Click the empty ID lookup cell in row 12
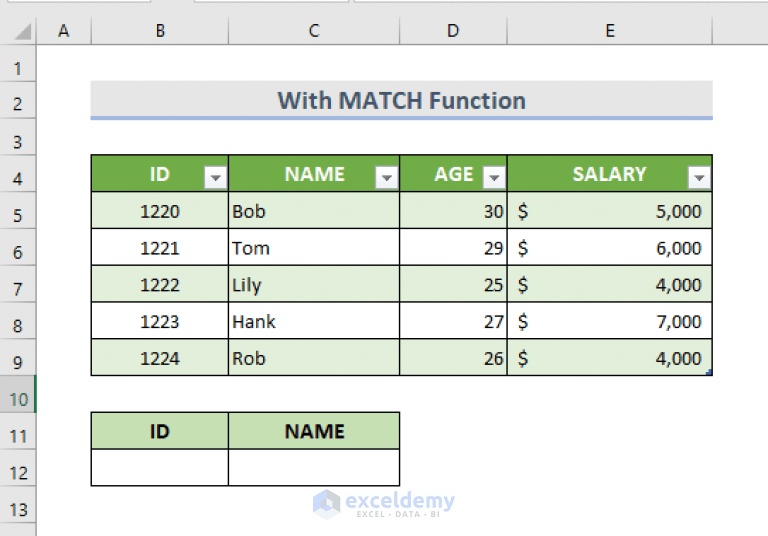Image resolution: width=768 pixels, height=536 pixels. [x=160, y=467]
